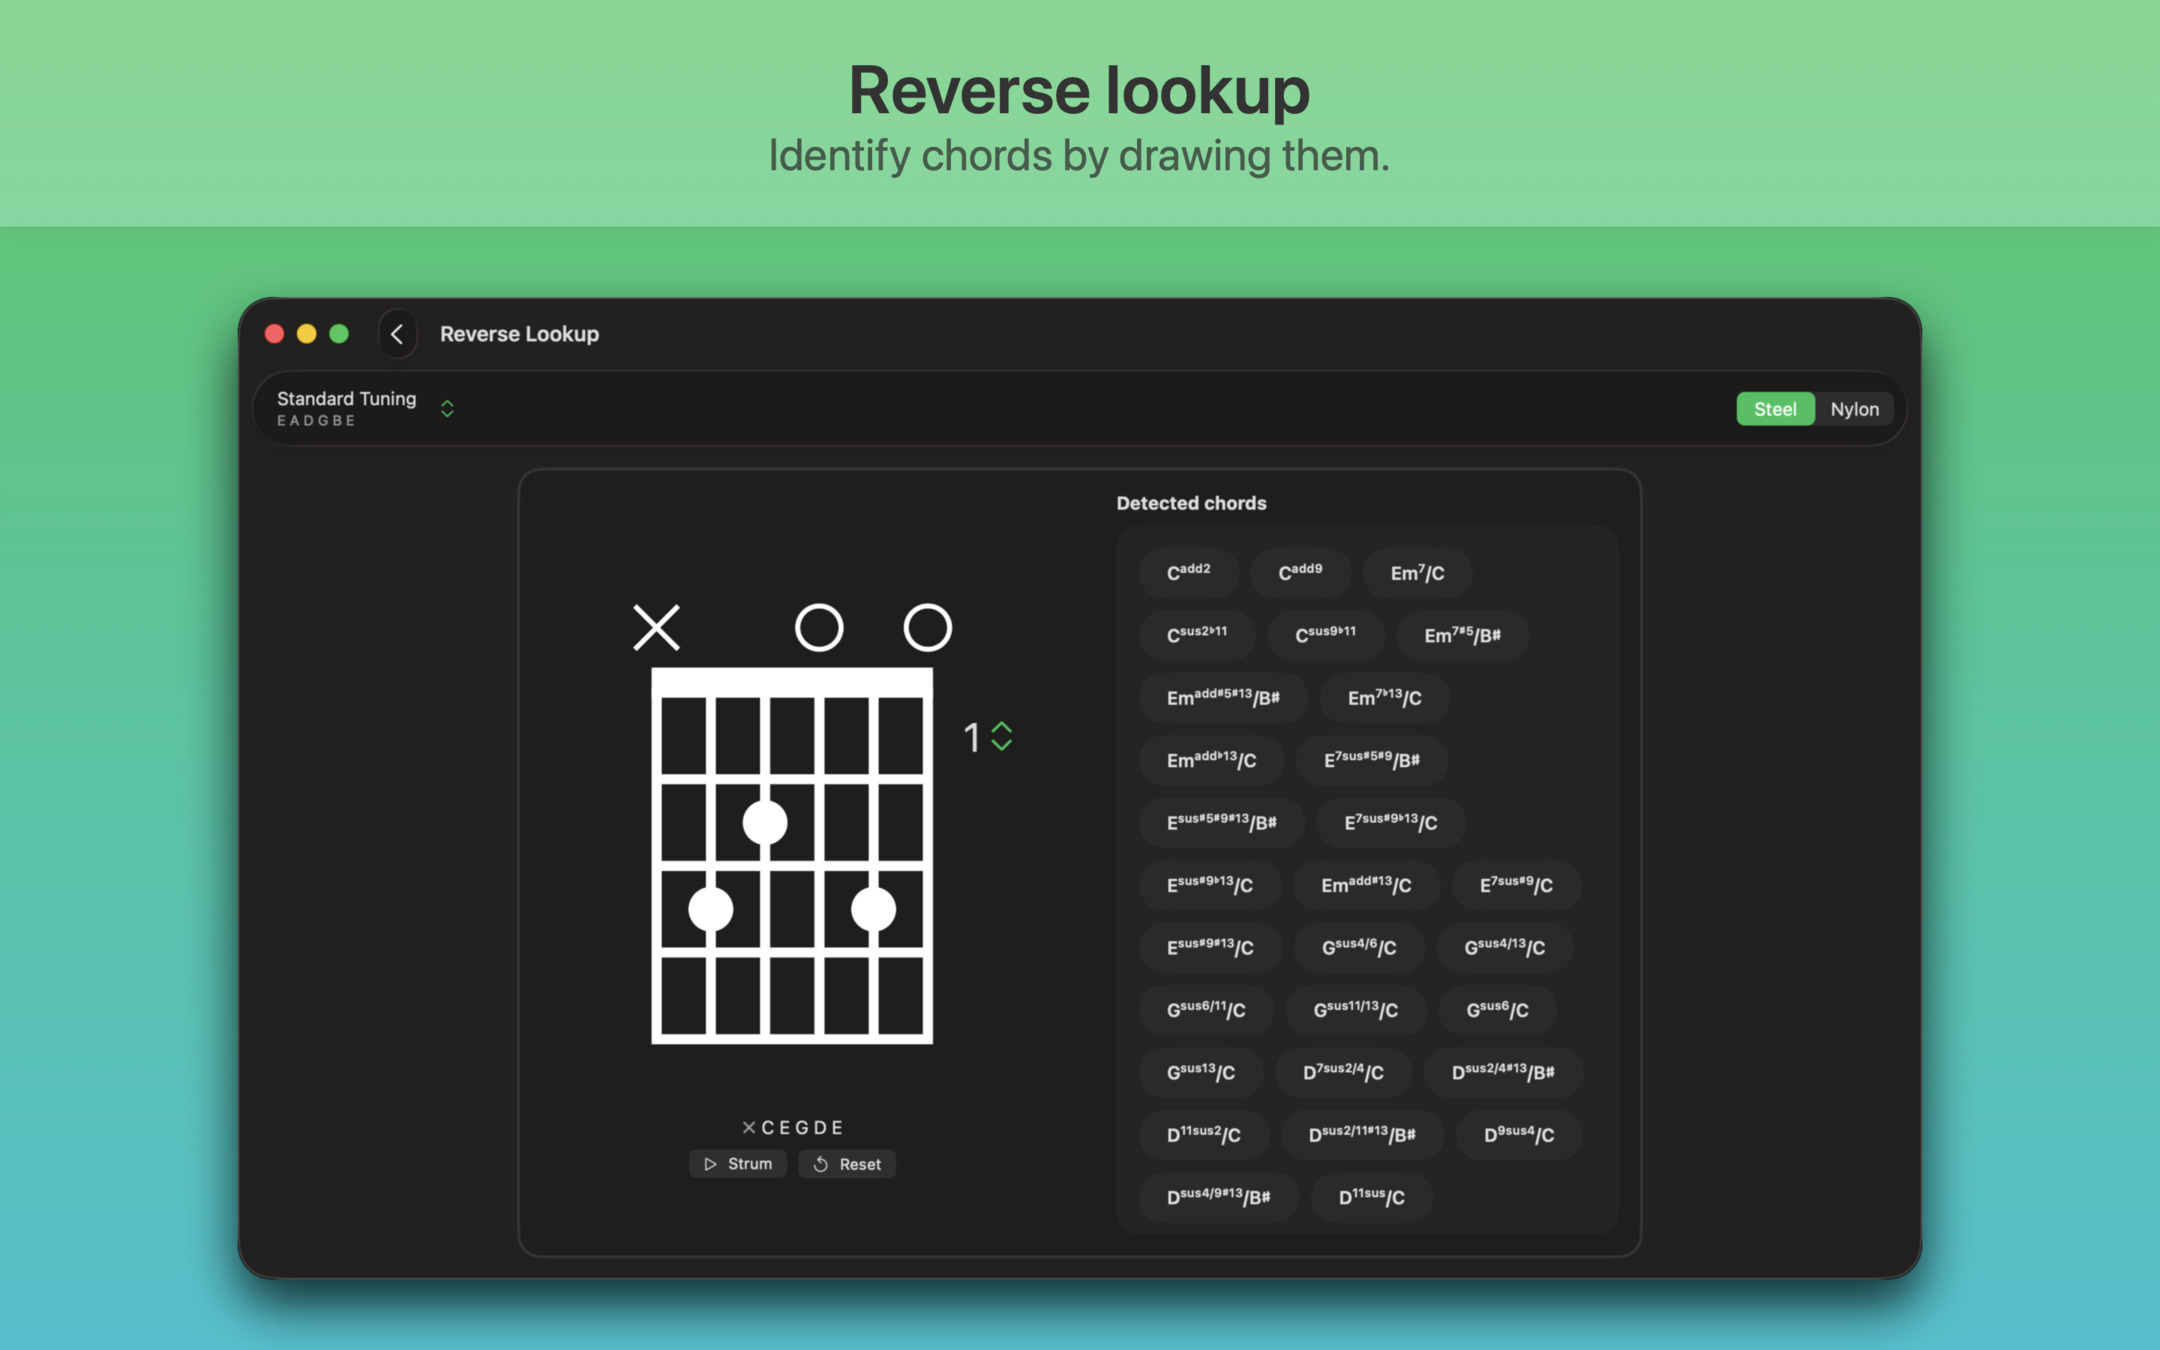Screen dimensions: 2160x1350
Task: Select the Emadd#5#13/B# chord chip
Action: [1223, 698]
